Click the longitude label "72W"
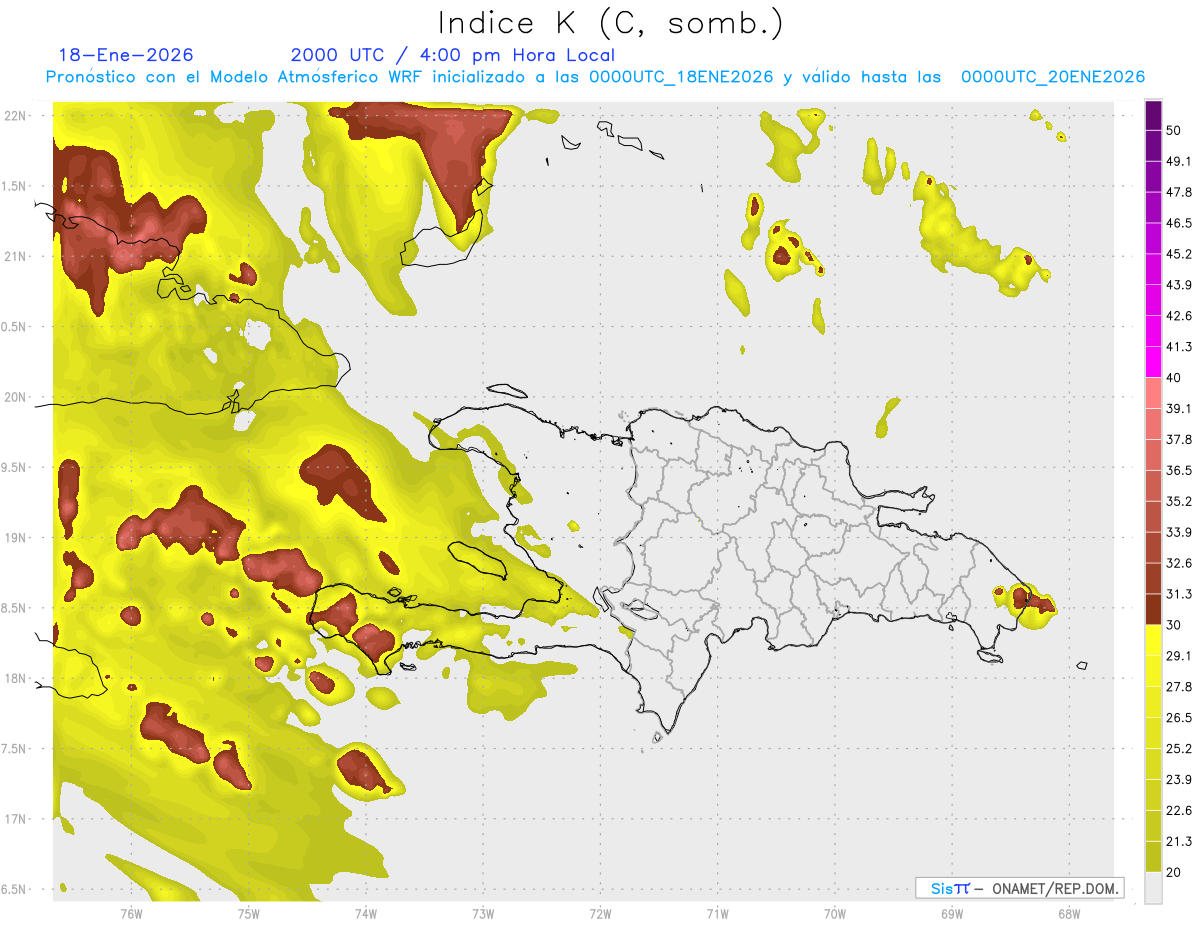 (600, 913)
